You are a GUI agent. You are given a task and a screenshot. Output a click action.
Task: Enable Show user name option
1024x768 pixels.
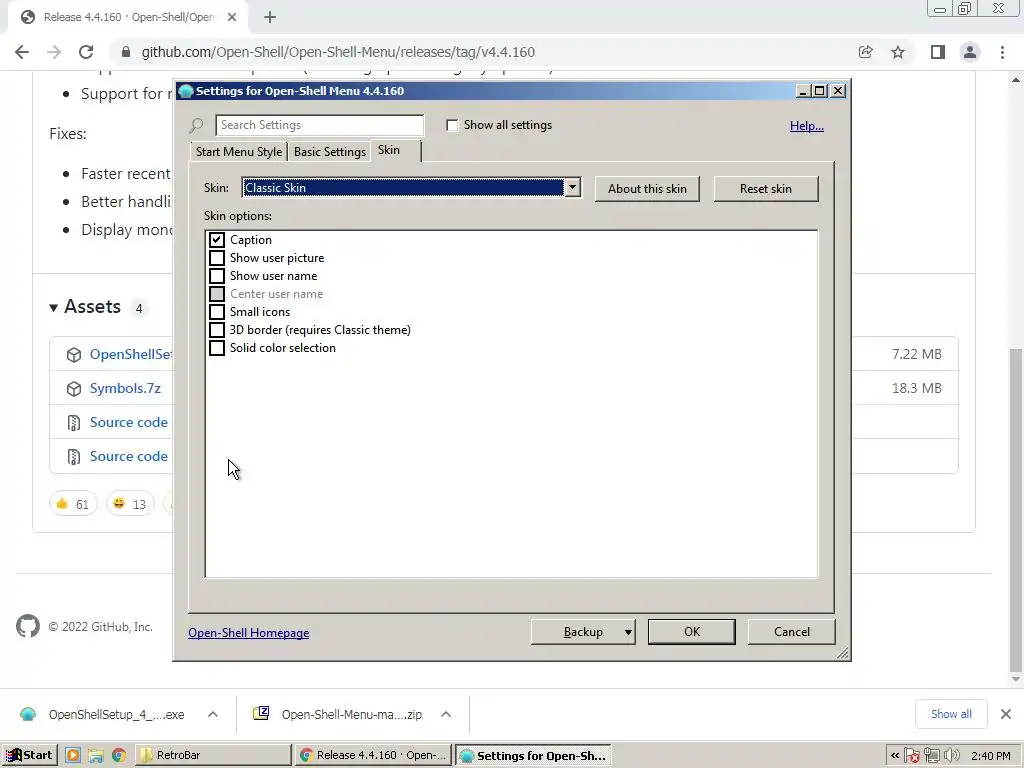[217, 276]
